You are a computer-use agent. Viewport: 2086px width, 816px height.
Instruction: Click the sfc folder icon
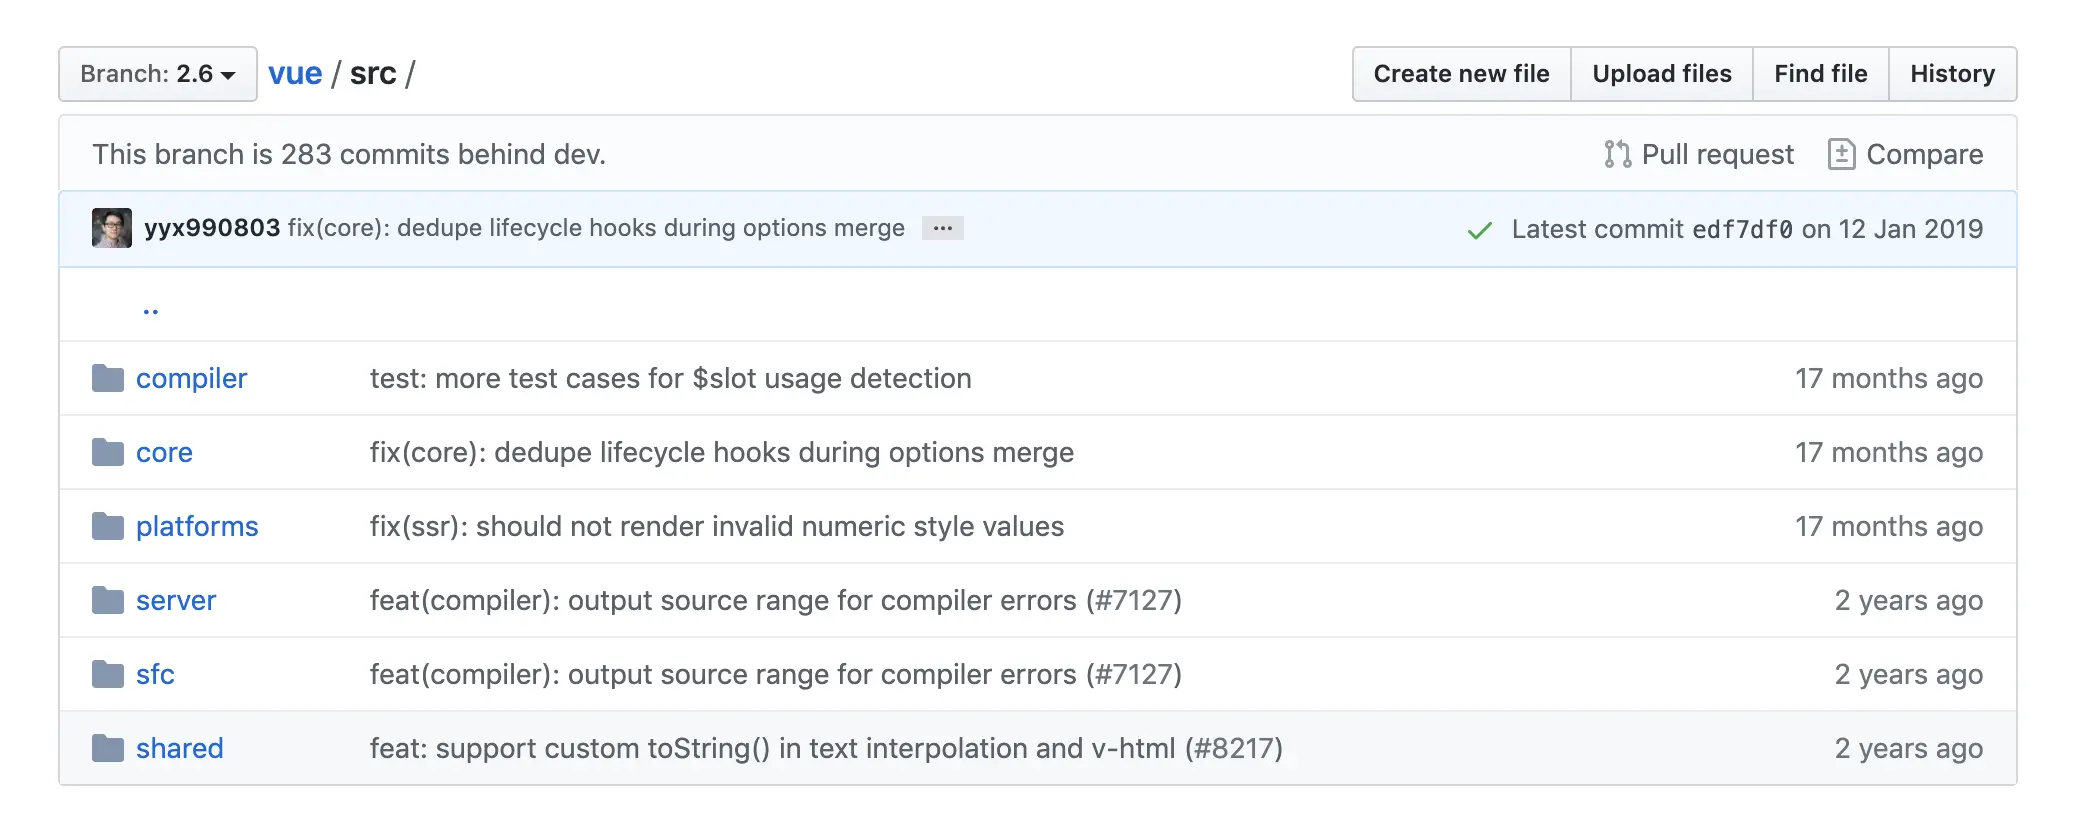tap(108, 674)
